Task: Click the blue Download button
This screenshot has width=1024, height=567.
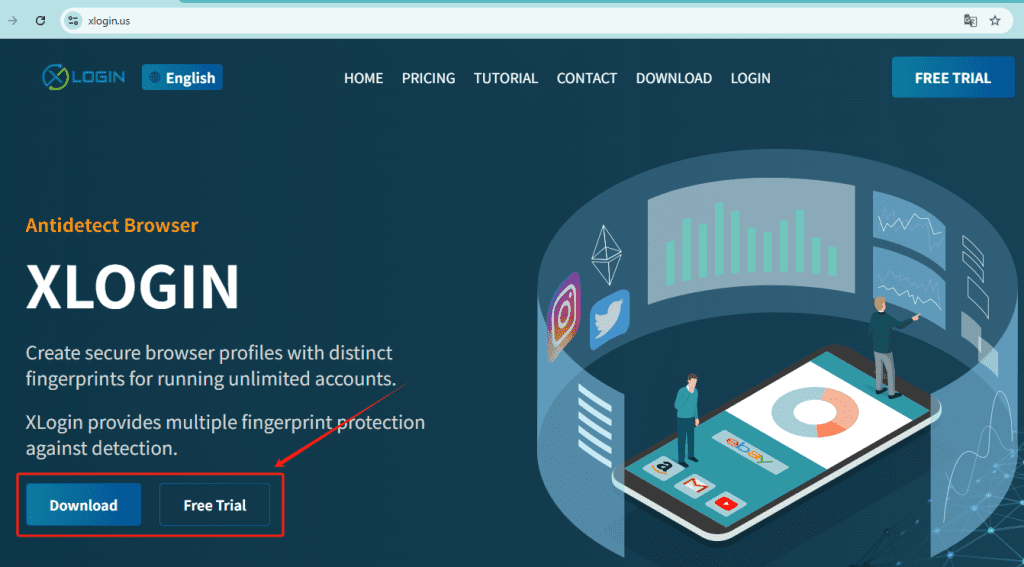Action: point(84,505)
